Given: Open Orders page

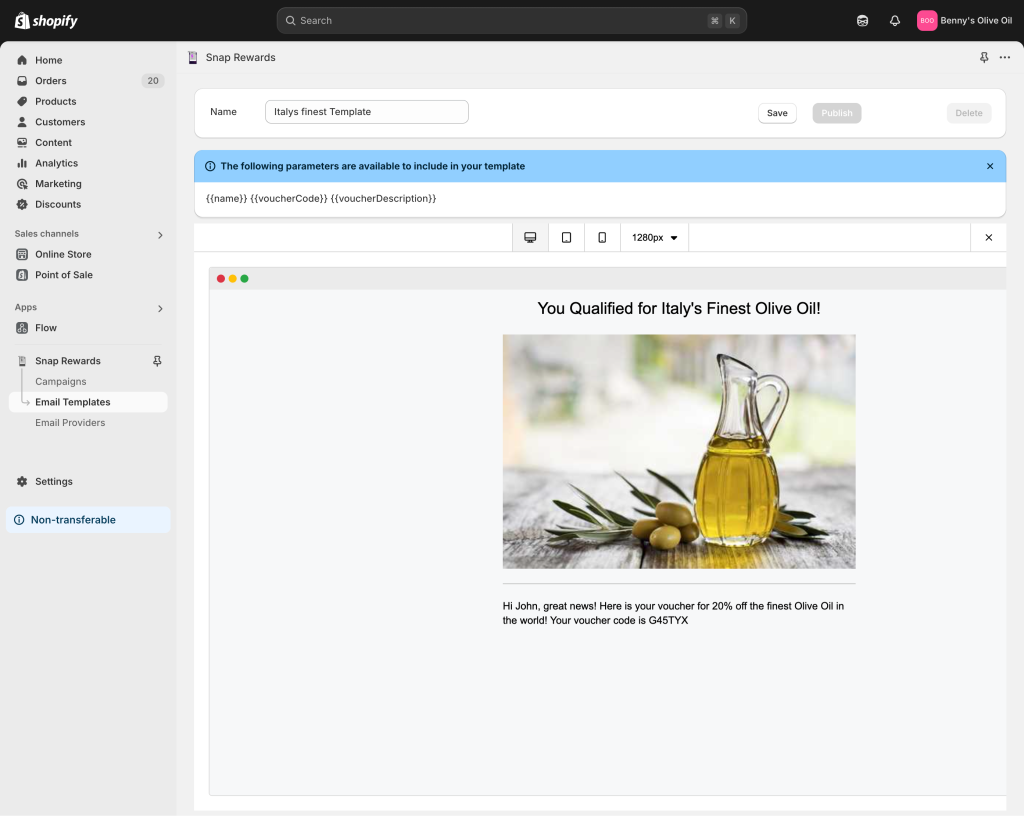Looking at the screenshot, I should pyautogui.click(x=88, y=81).
